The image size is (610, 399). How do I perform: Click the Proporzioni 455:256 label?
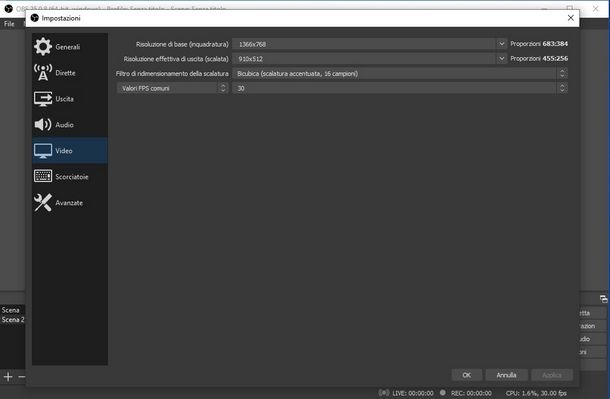(x=539, y=58)
